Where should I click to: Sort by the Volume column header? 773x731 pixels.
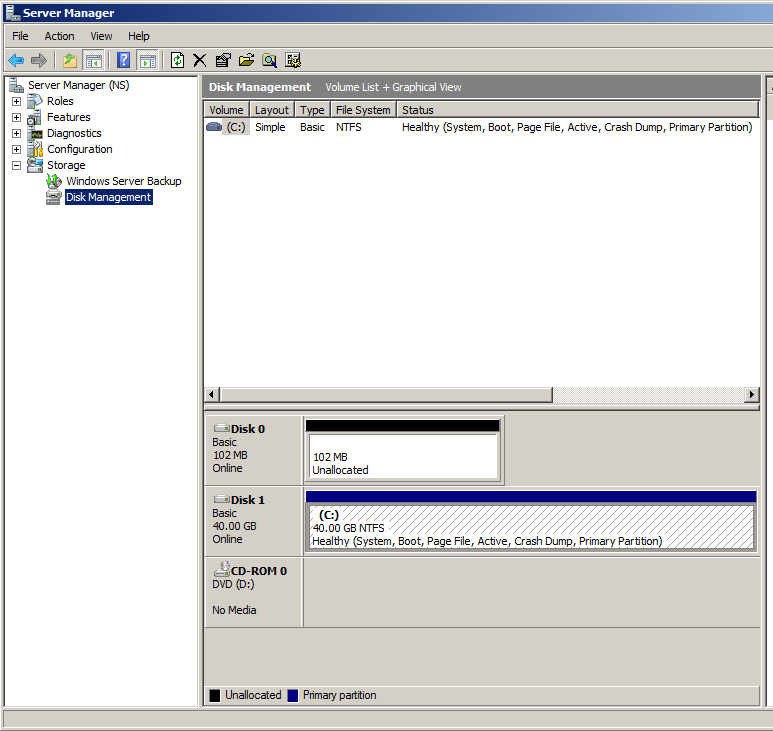tap(226, 109)
